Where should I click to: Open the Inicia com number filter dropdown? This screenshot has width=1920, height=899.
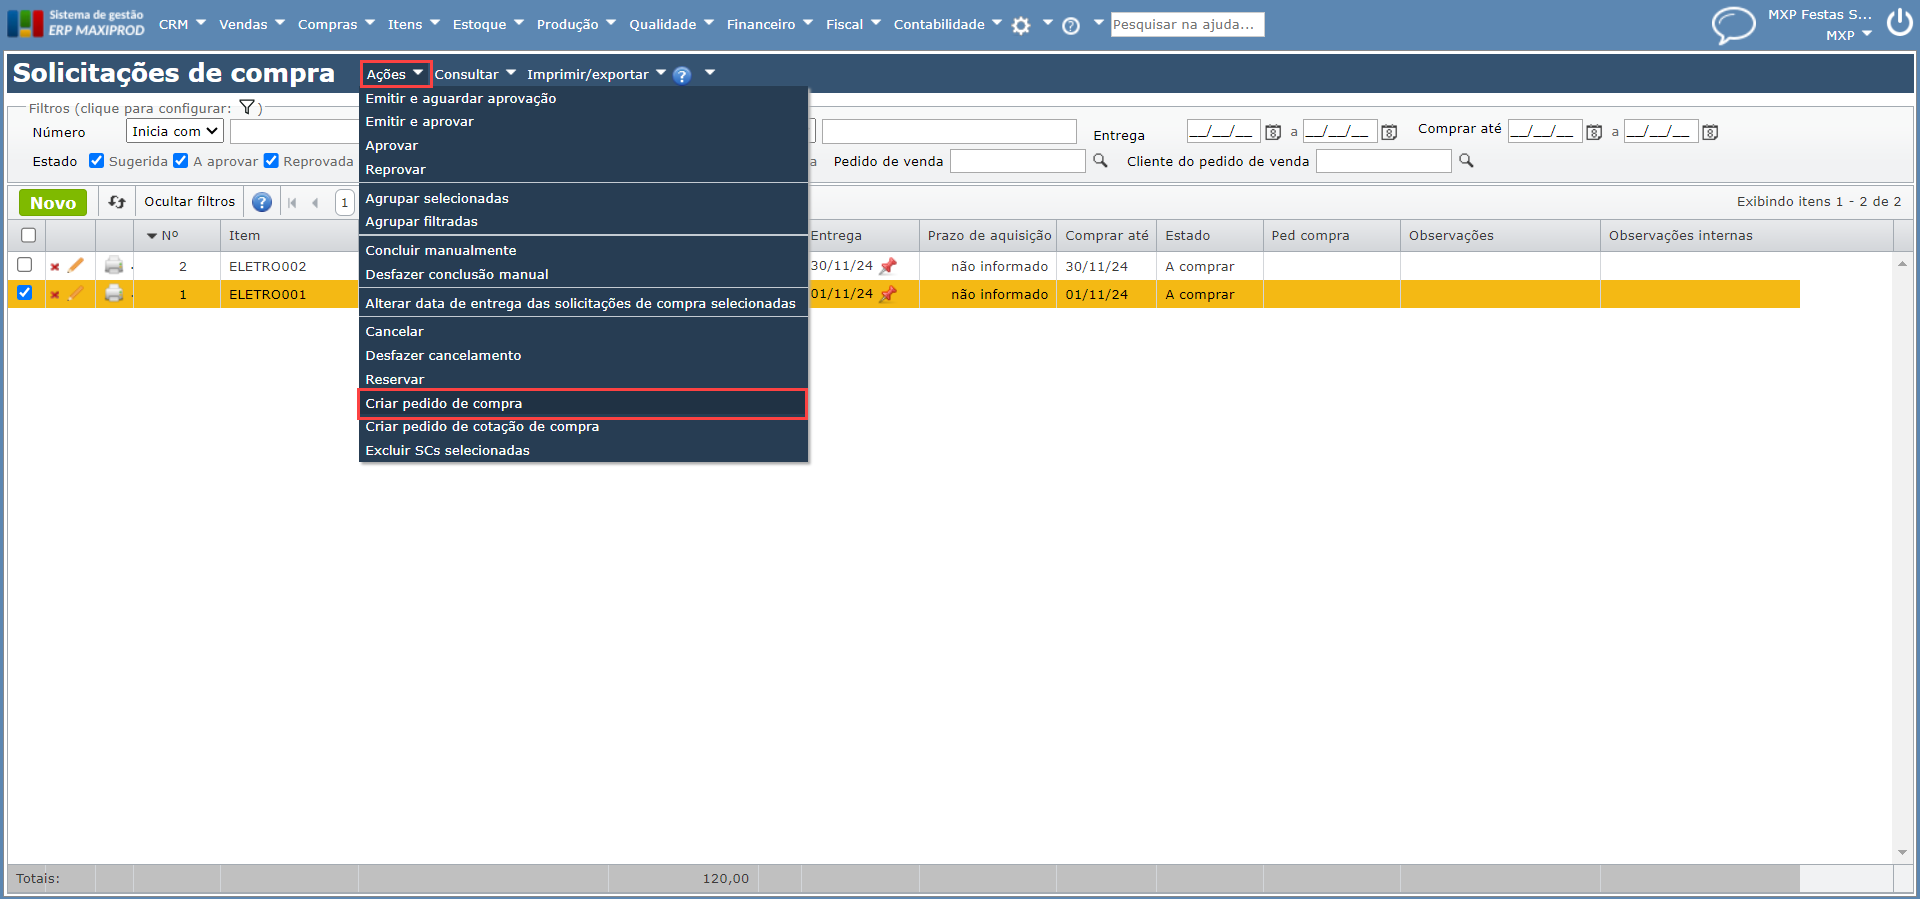coord(175,132)
